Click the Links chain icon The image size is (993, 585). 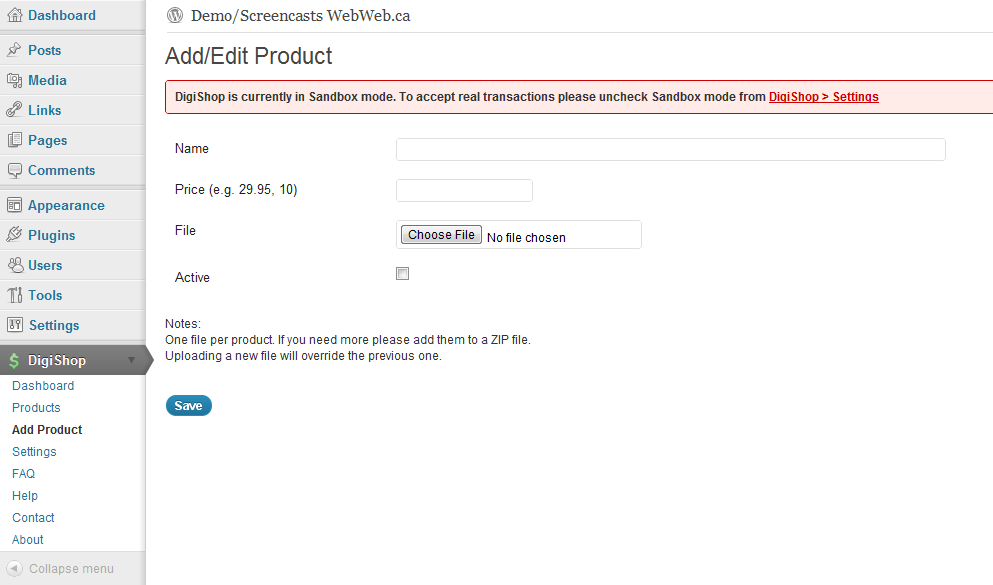[14, 110]
